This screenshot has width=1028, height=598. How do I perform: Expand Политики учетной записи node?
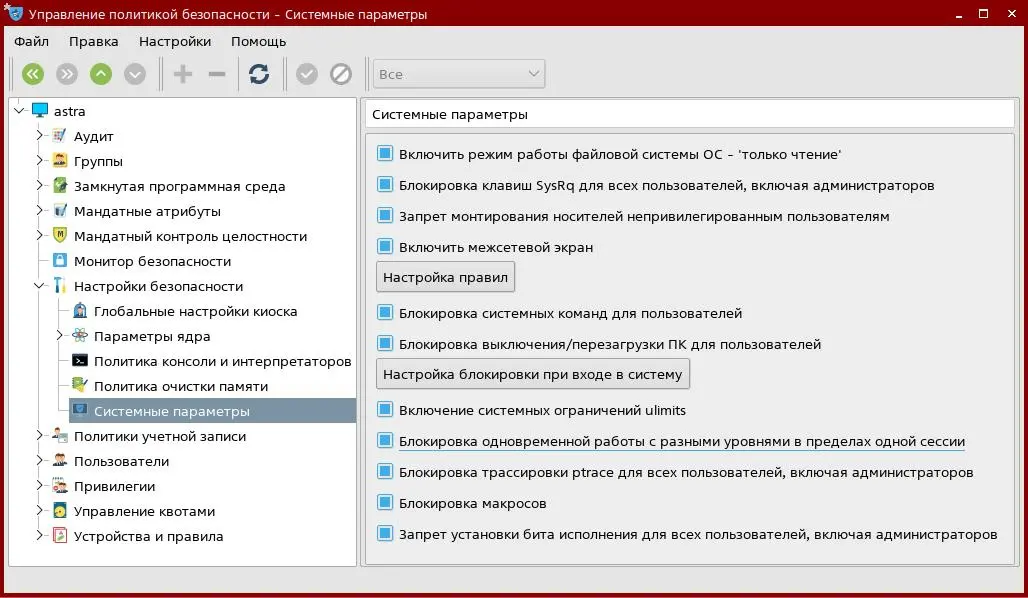click(x=39, y=435)
